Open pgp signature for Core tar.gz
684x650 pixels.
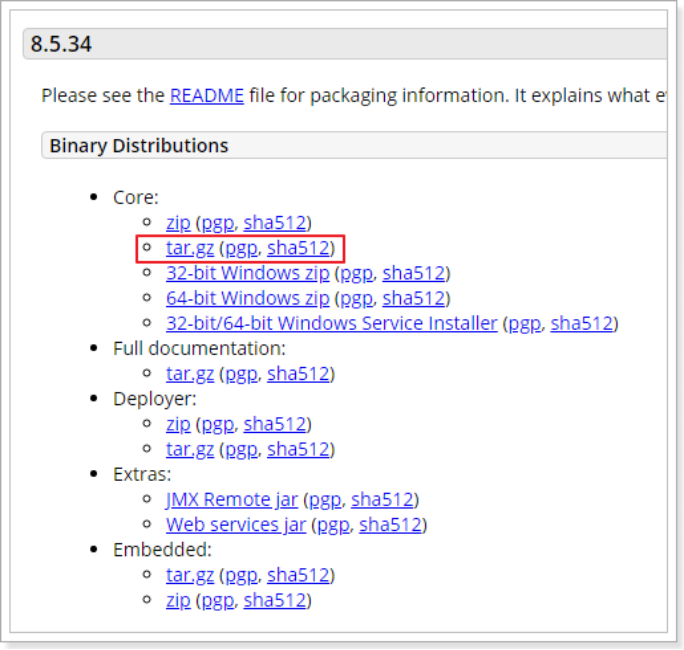(x=242, y=249)
